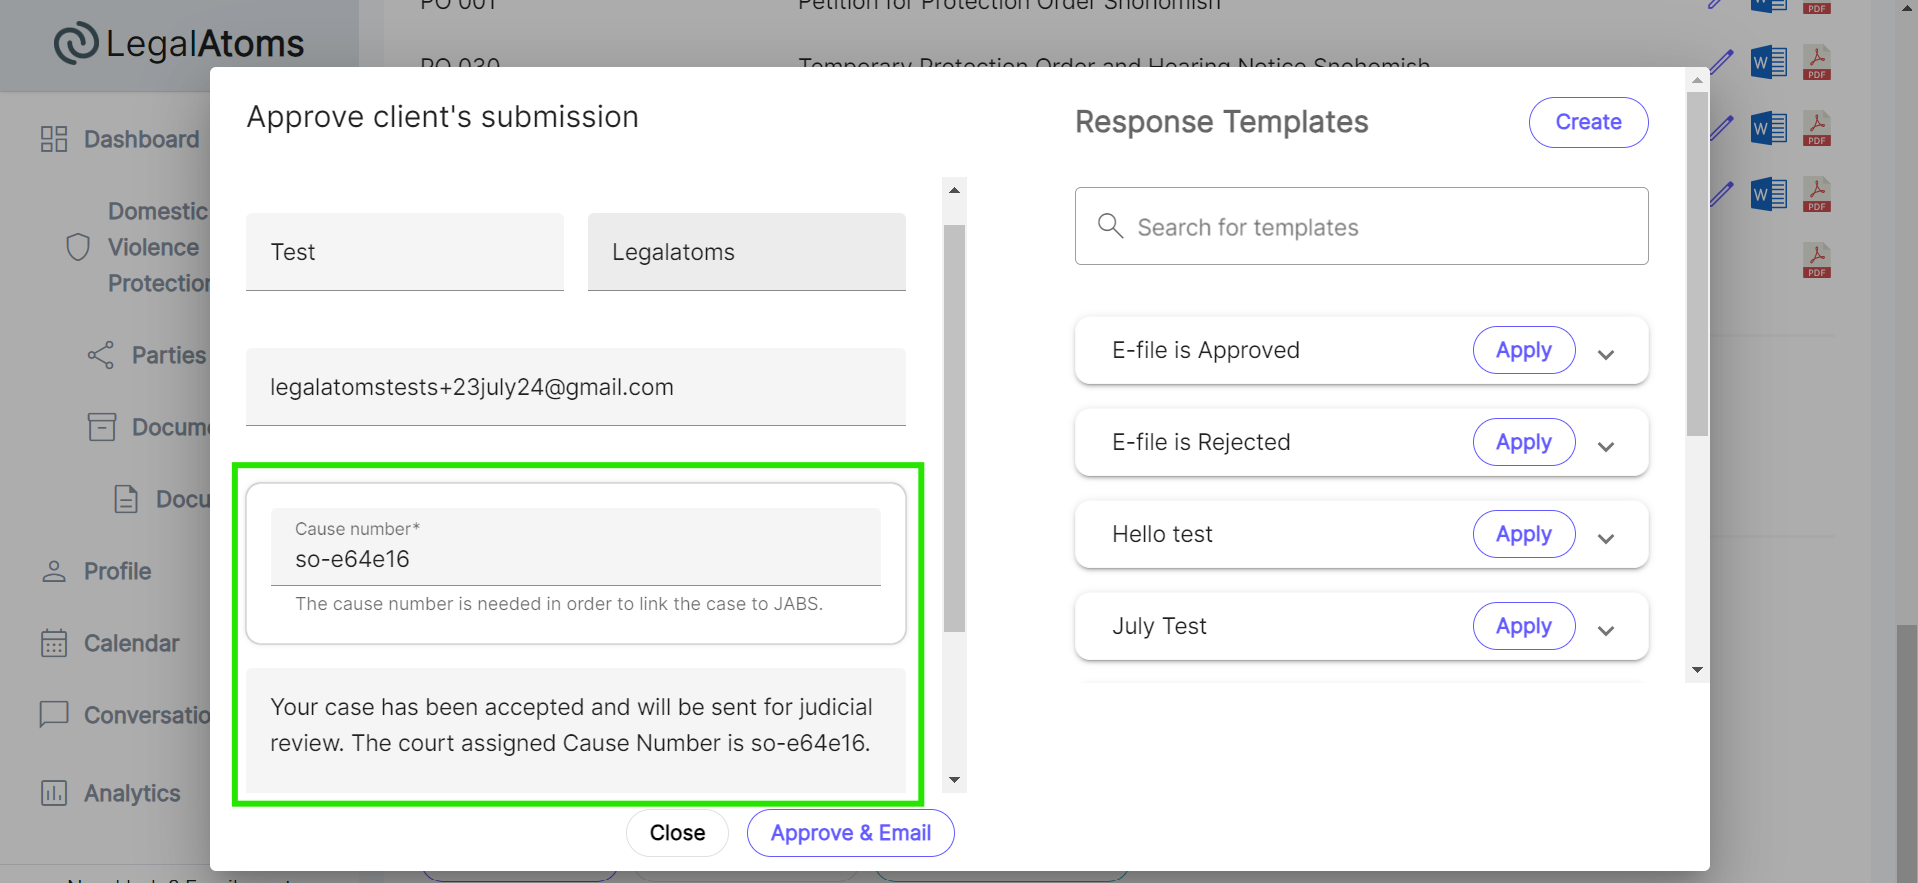Click the form's vertical scrollbar thumb

coord(955,428)
